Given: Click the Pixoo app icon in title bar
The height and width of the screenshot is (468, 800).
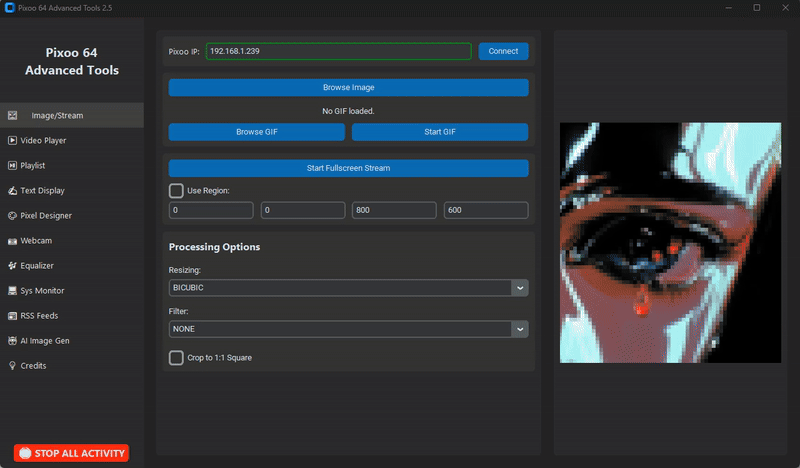Looking at the screenshot, I should 9,8.
